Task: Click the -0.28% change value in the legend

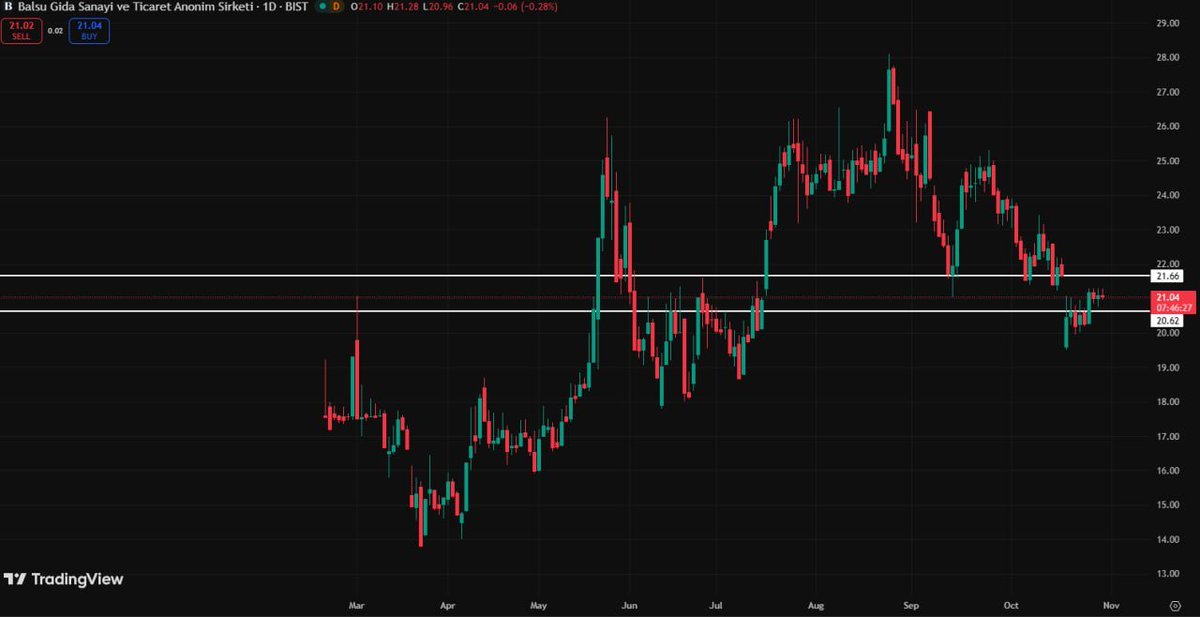Action: coord(540,8)
